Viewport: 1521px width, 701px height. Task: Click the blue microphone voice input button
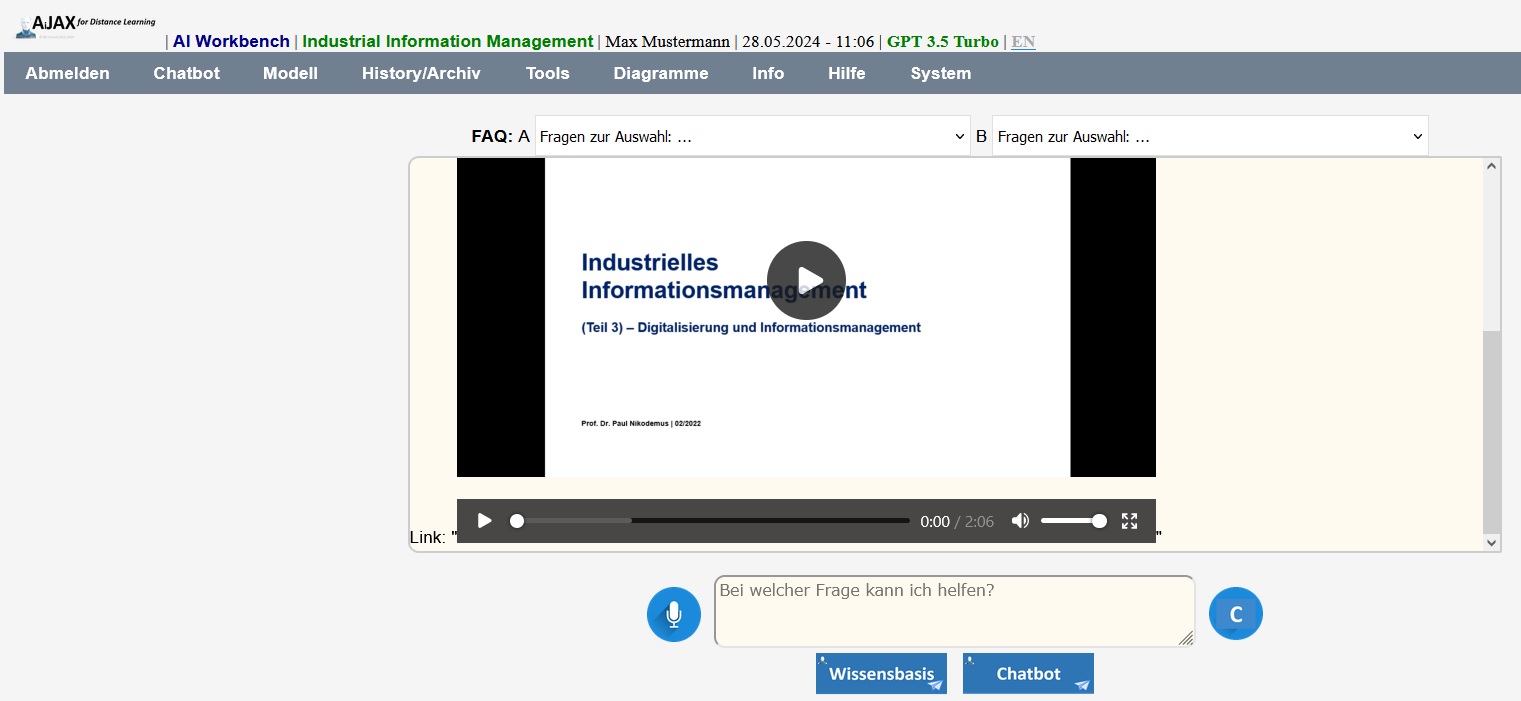(x=673, y=614)
